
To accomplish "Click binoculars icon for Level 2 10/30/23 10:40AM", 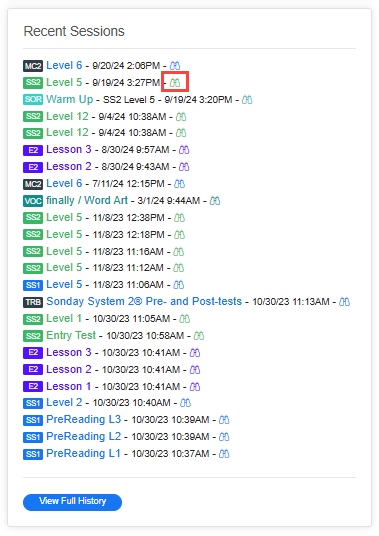I will 186,403.
